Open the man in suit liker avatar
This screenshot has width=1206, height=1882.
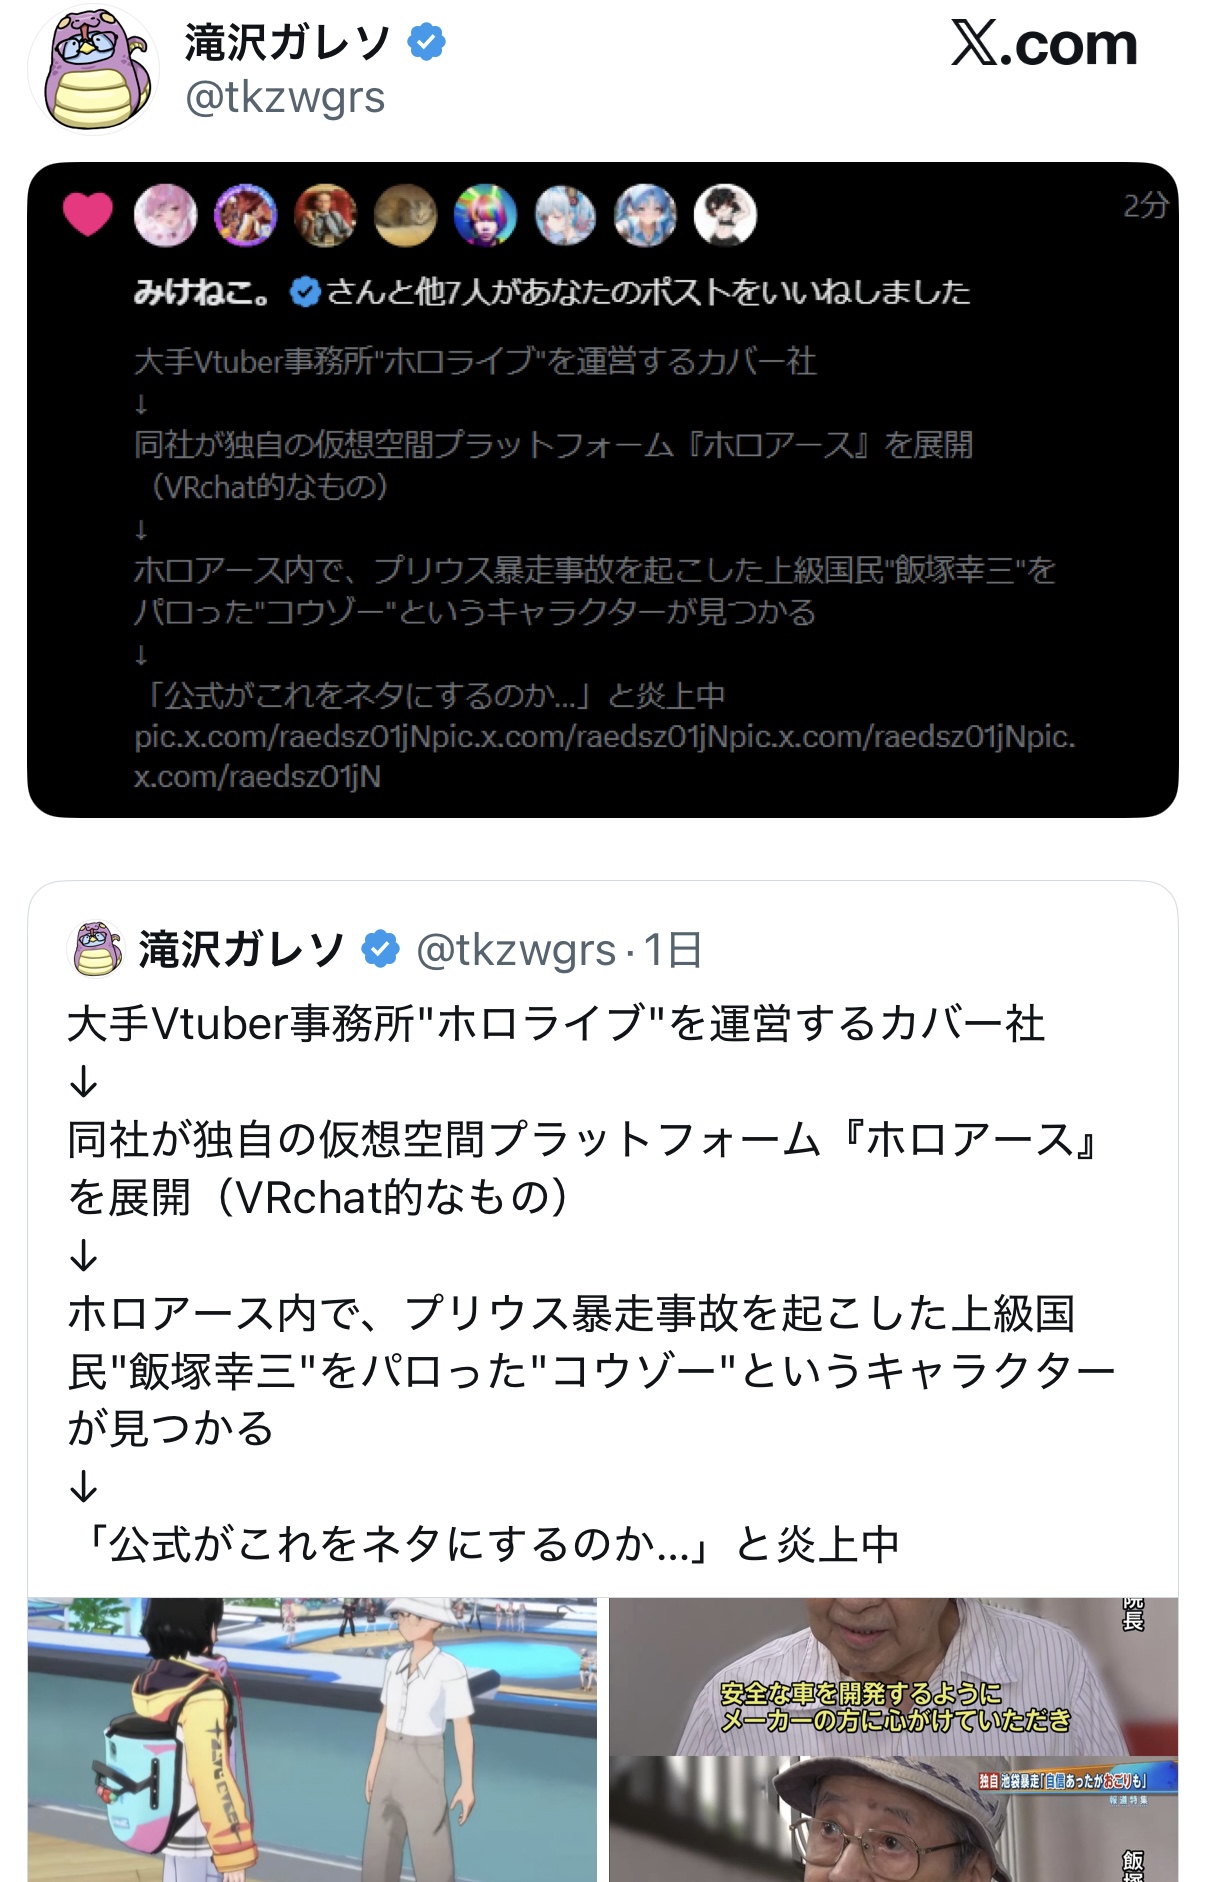326,215
